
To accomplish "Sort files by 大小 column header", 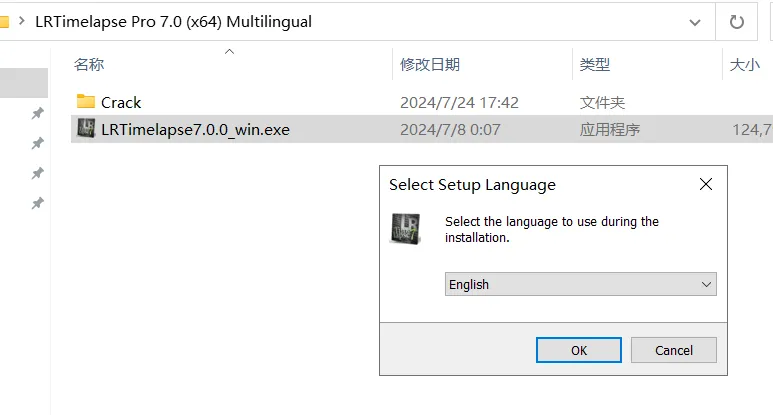I will 744,65.
